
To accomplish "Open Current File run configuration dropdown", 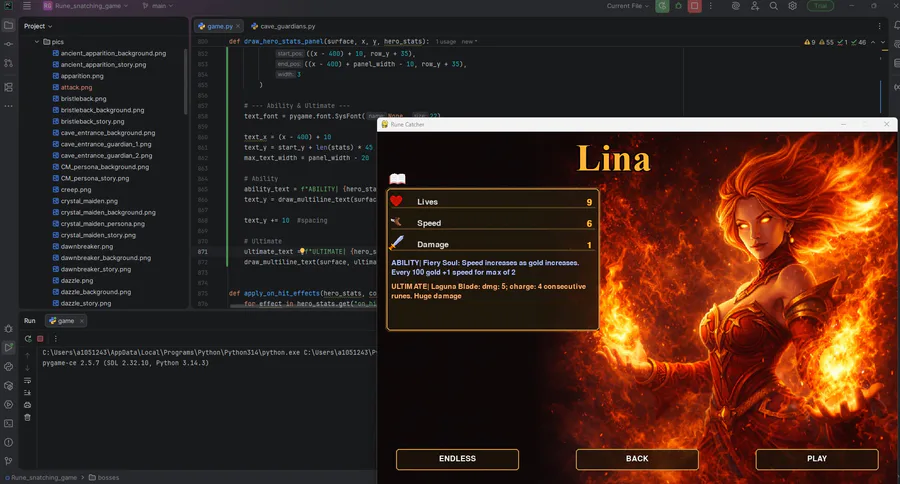I will point(628,6).
